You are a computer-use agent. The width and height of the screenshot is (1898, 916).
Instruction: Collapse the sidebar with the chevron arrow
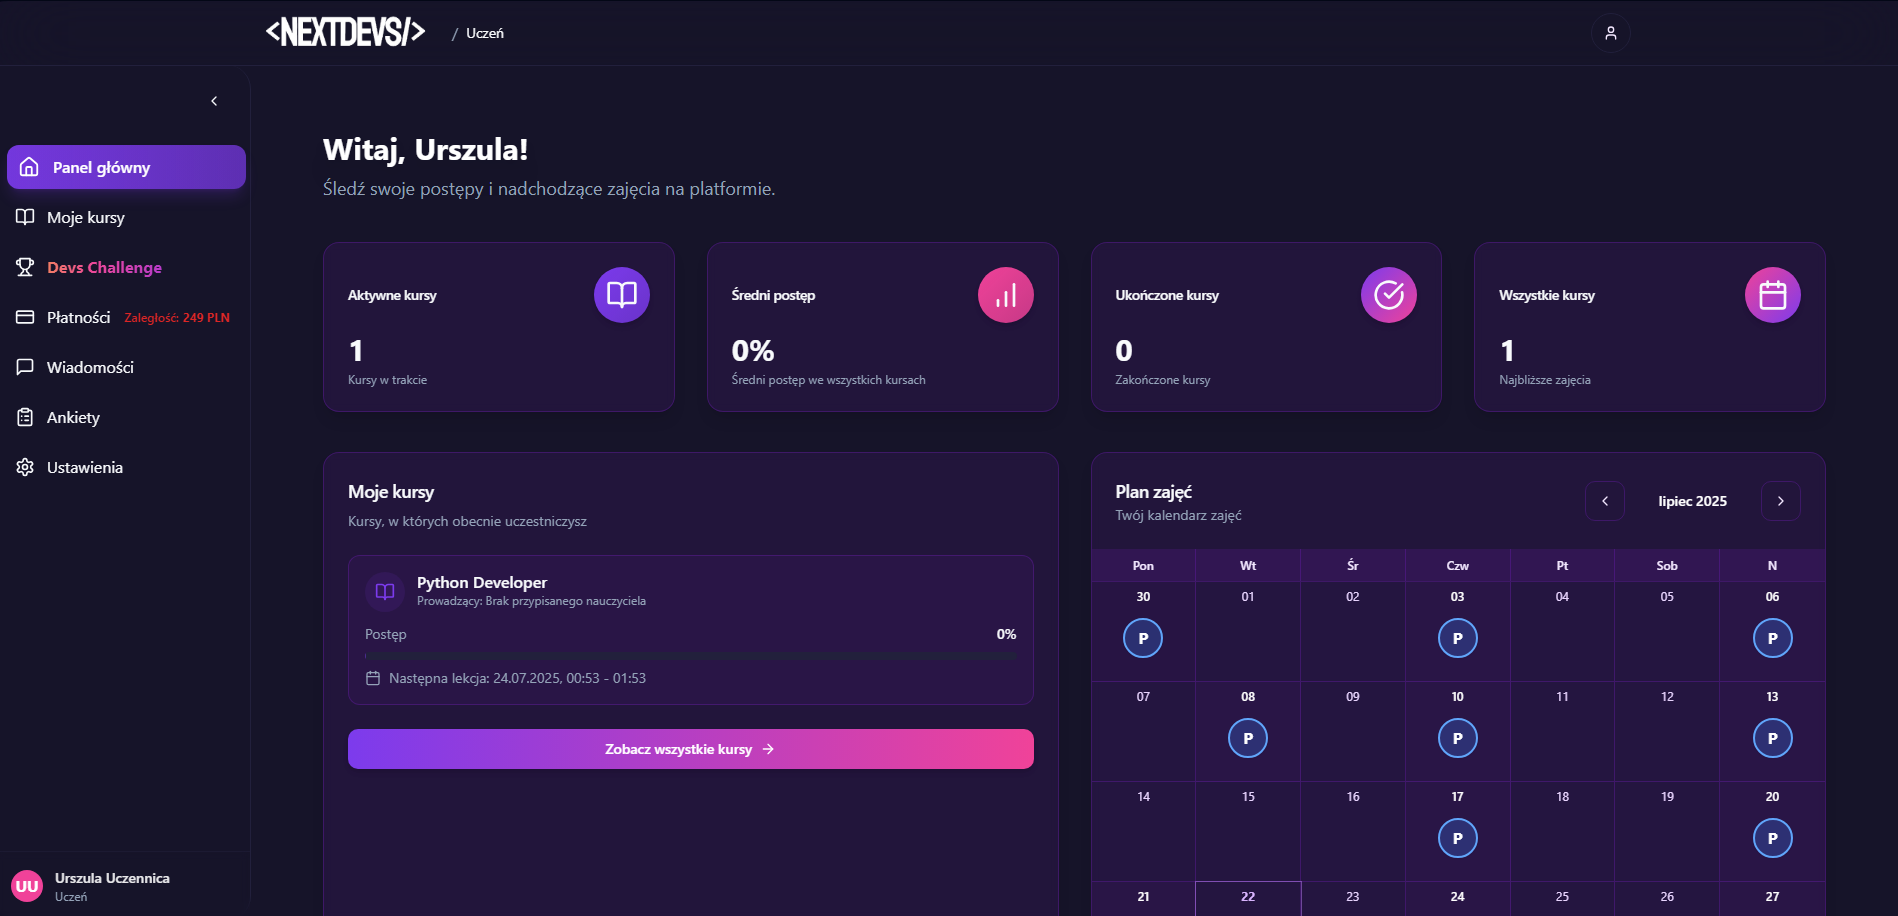214,101
